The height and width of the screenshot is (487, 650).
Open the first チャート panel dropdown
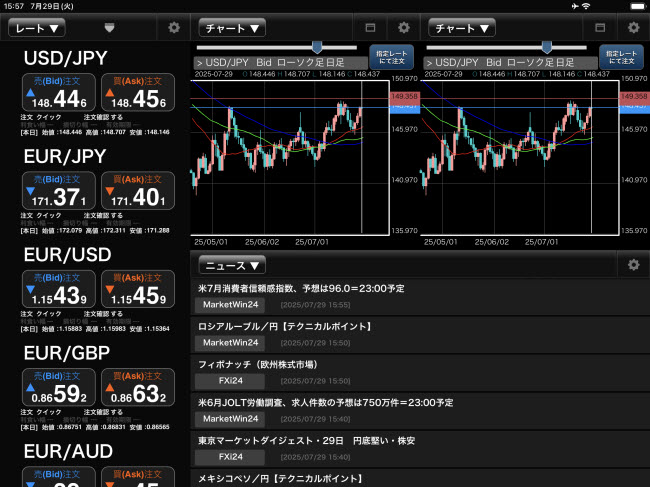point(232,28)
